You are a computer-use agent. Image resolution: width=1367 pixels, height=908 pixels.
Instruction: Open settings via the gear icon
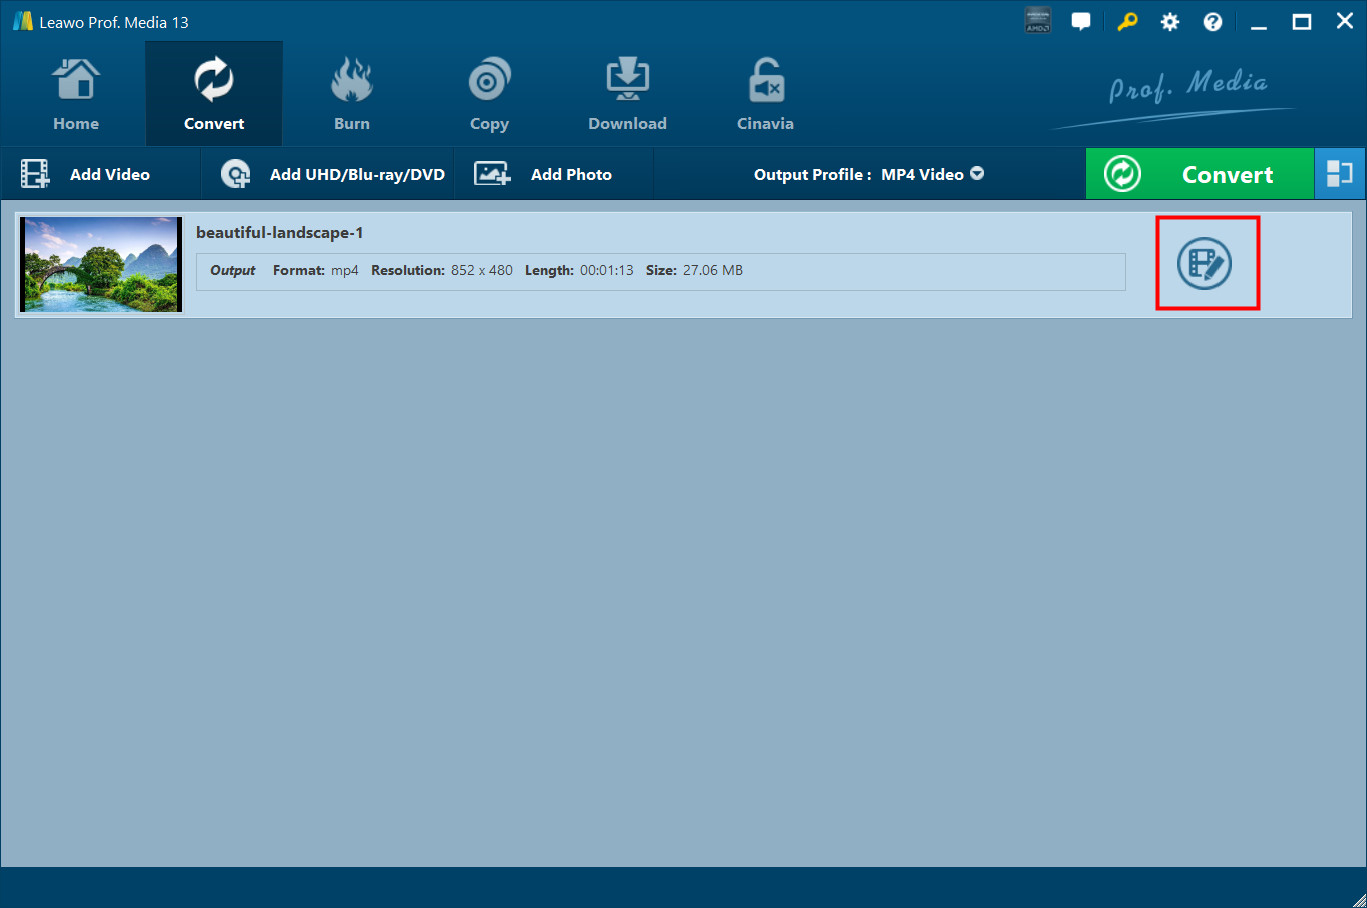tap(1169, 22)
